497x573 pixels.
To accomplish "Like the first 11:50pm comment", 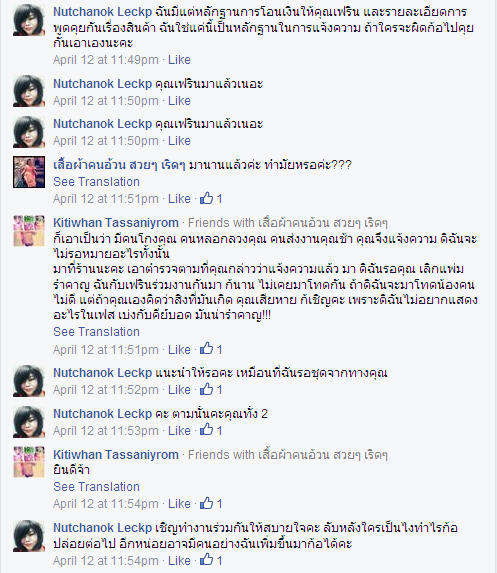I will coord(179,100).
